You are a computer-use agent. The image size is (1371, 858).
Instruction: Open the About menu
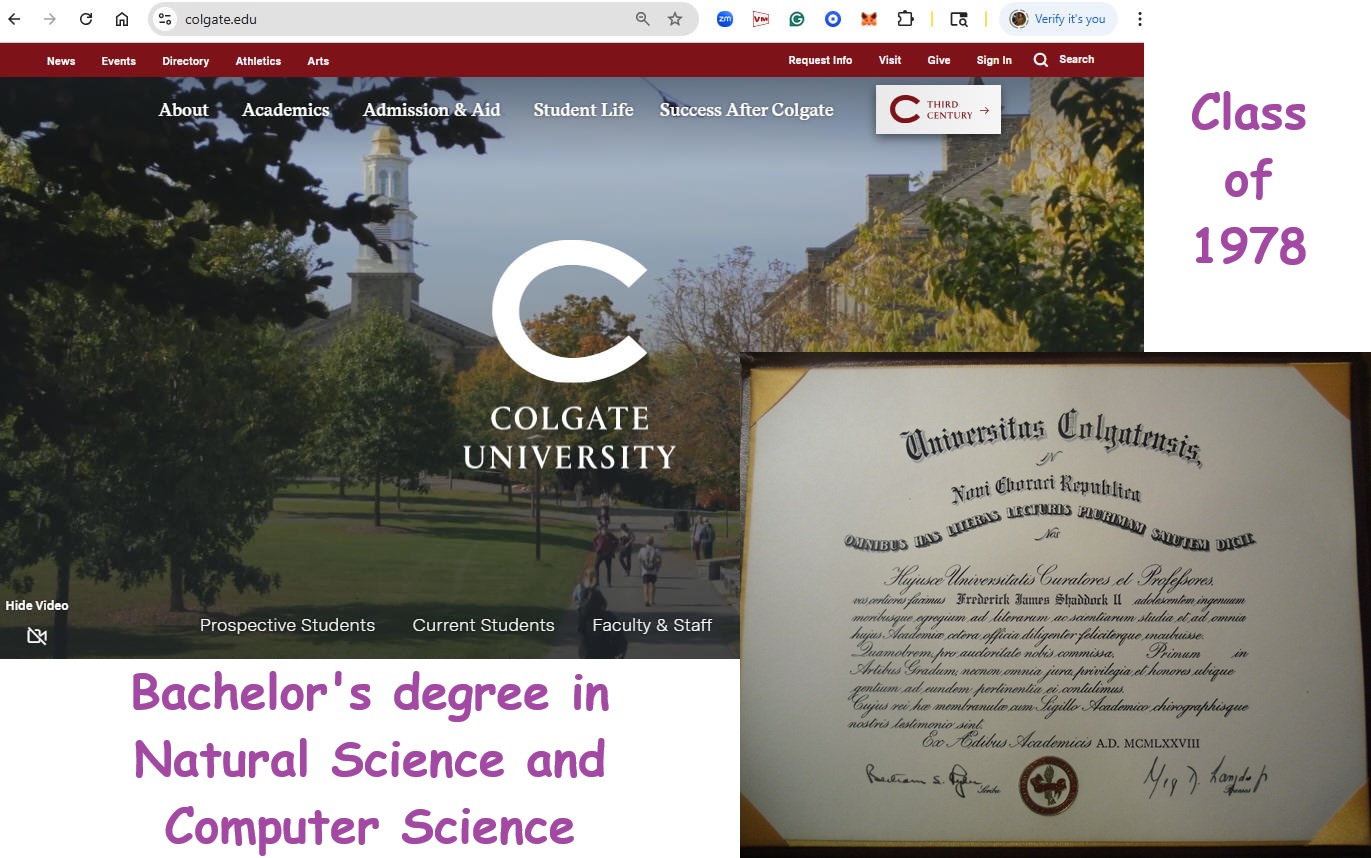coord(184,110)
